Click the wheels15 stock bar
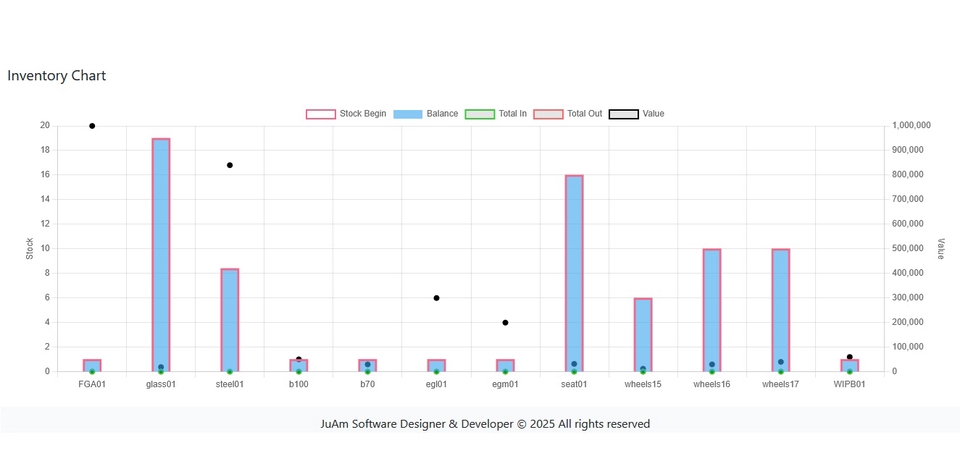Image resolution: width=960 pixels, height=469 pixels. point(643,330)
